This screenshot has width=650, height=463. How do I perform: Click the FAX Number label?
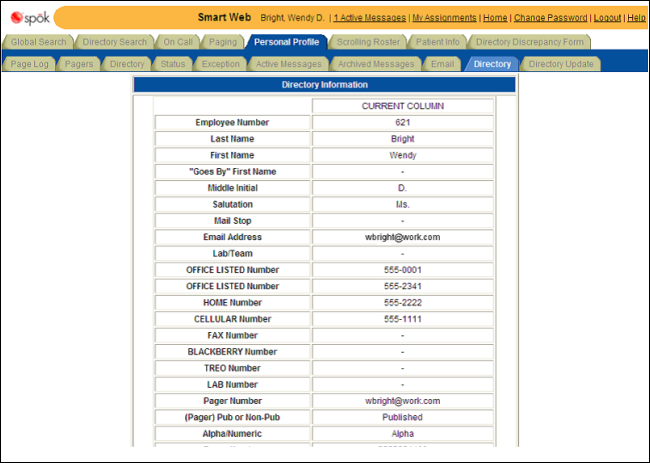click(232, 335)
